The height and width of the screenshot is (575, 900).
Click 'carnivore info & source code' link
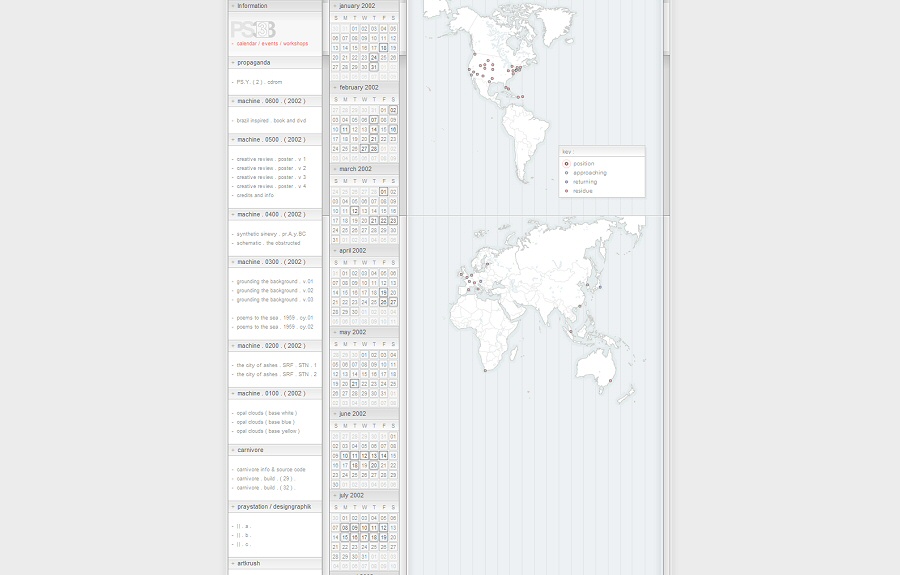(271, 469)
